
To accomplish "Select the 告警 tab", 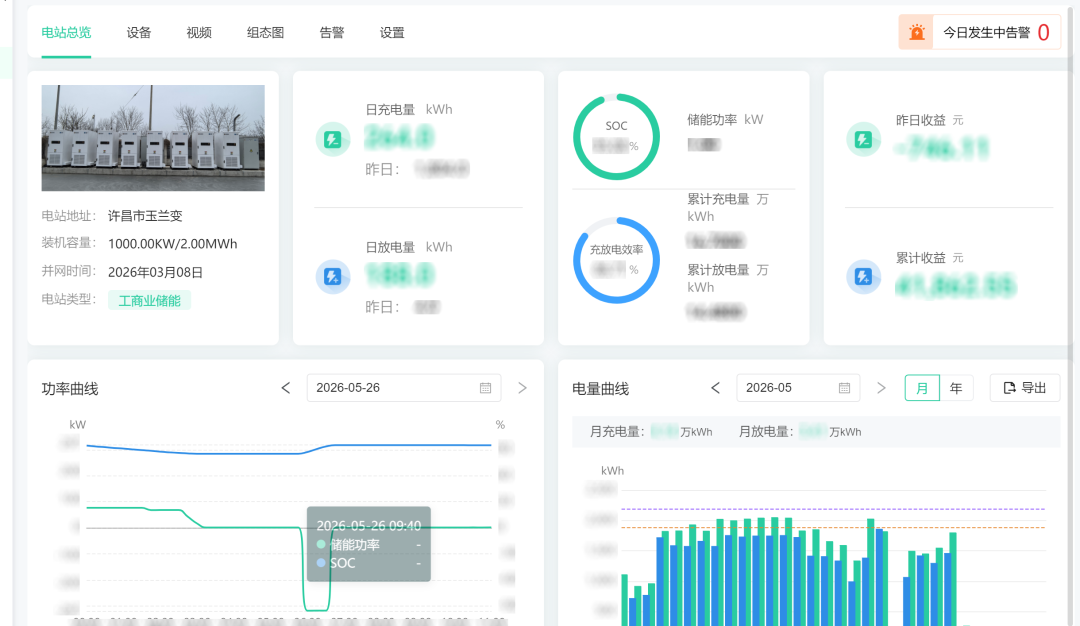I will coord(332,32).
